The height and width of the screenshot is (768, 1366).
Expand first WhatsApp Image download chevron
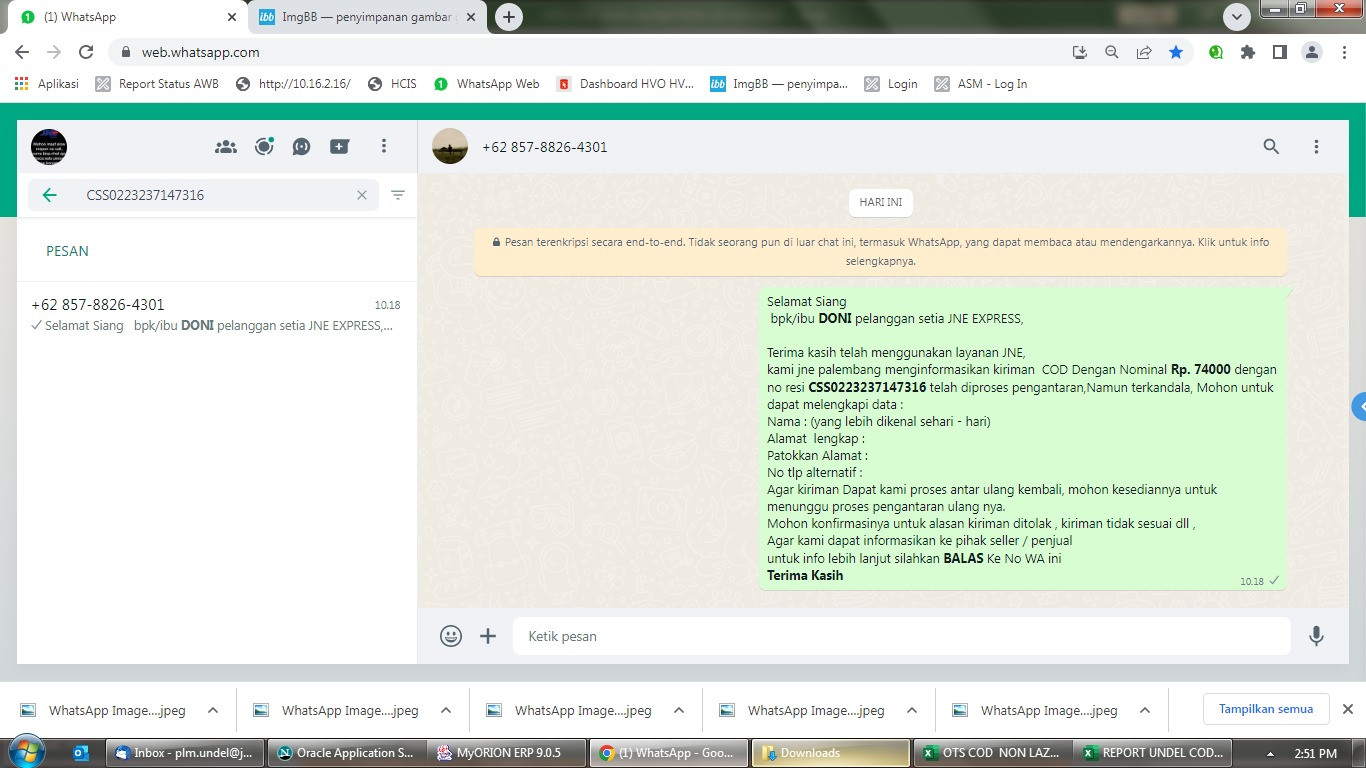212,710
